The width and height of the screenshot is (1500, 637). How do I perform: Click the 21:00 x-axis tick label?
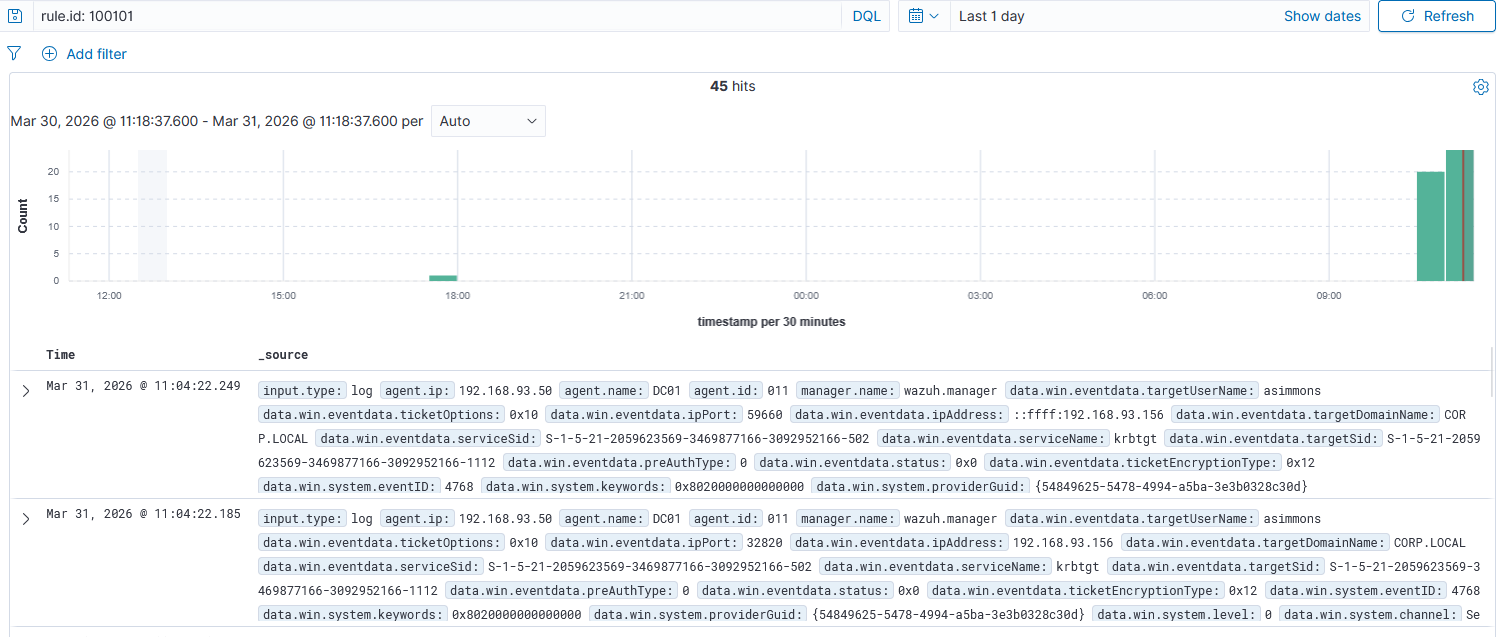coord(632,296)
